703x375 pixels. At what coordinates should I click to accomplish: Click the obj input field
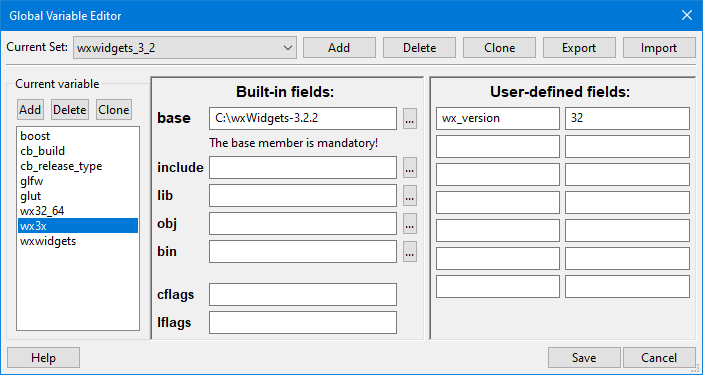[303, 223]
